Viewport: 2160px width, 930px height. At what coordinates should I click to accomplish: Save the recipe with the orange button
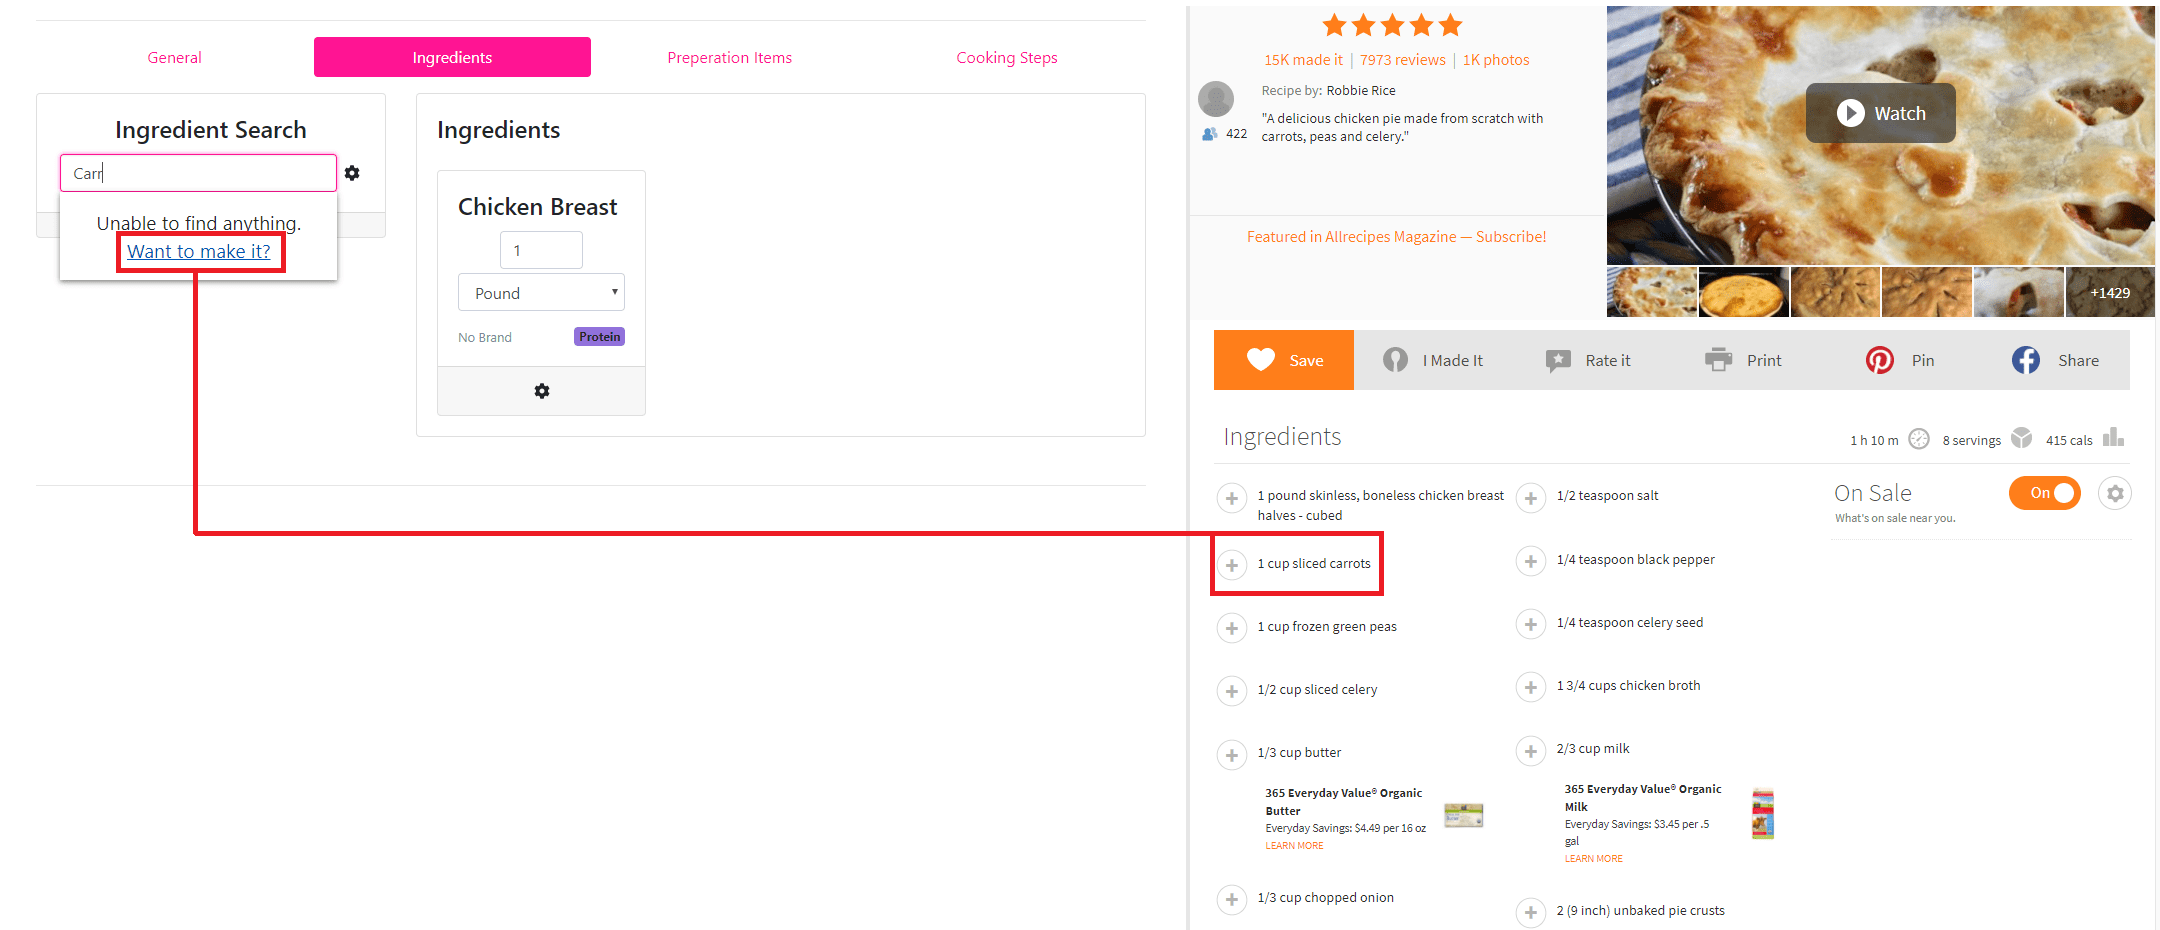pos(1284,360)
